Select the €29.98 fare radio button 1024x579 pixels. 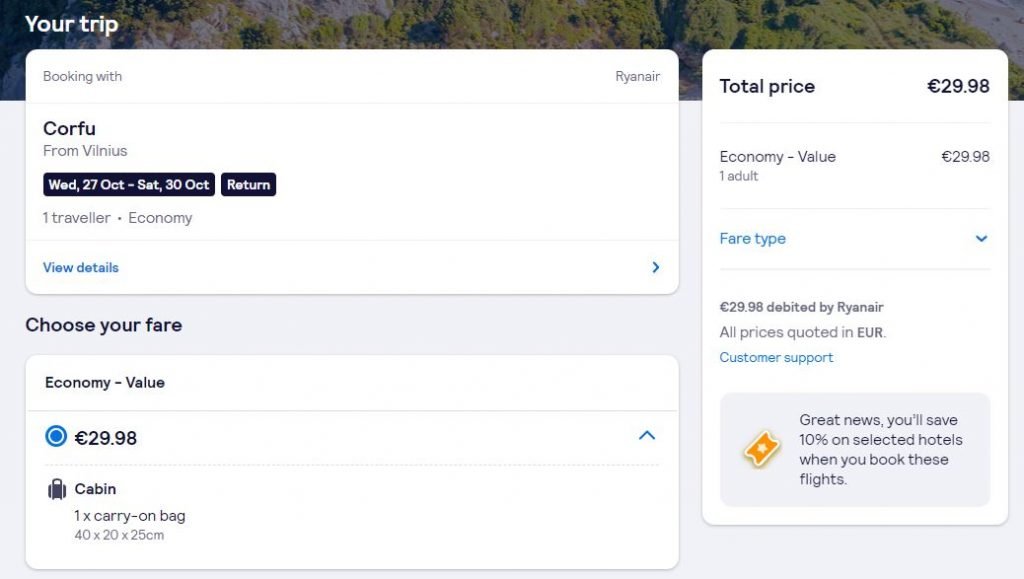(x=56, y=436)
